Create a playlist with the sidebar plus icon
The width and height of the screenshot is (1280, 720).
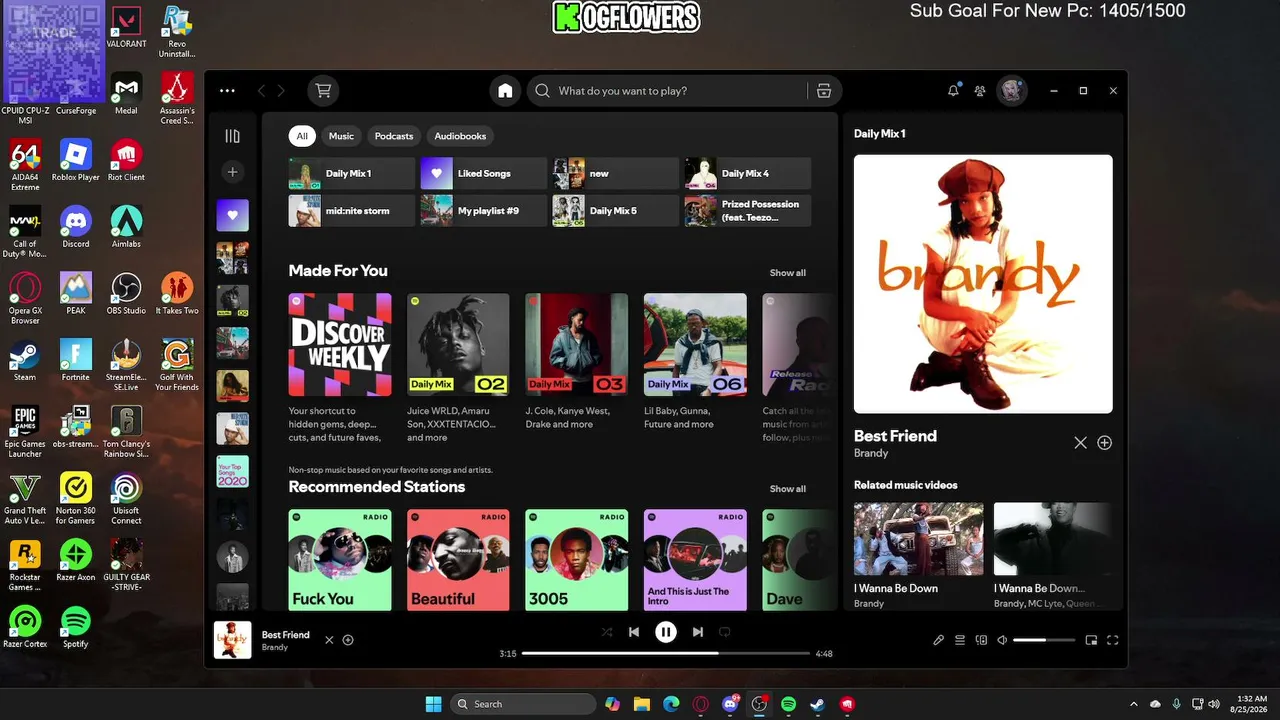click(x=232, y=172)
